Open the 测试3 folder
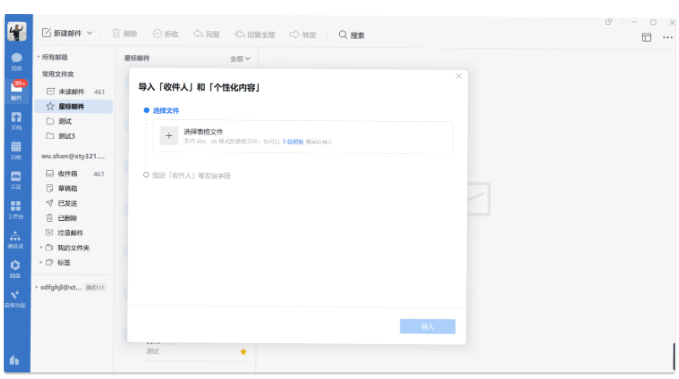The width and height of the screenshot is (679, 379). 74,136
